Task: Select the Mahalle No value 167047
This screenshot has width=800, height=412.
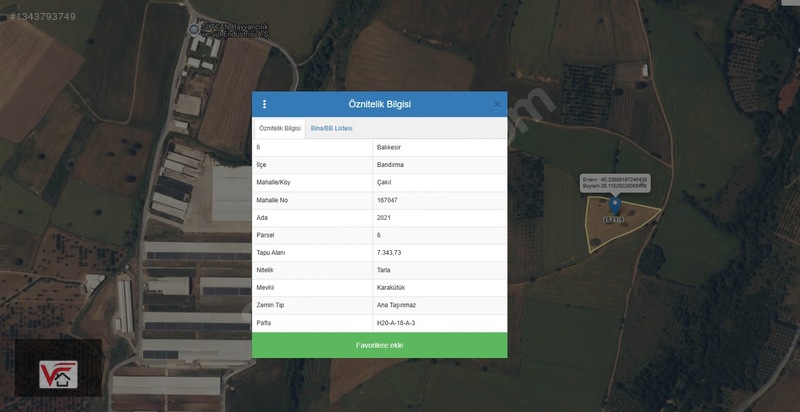Action: [x=387, y=200]
